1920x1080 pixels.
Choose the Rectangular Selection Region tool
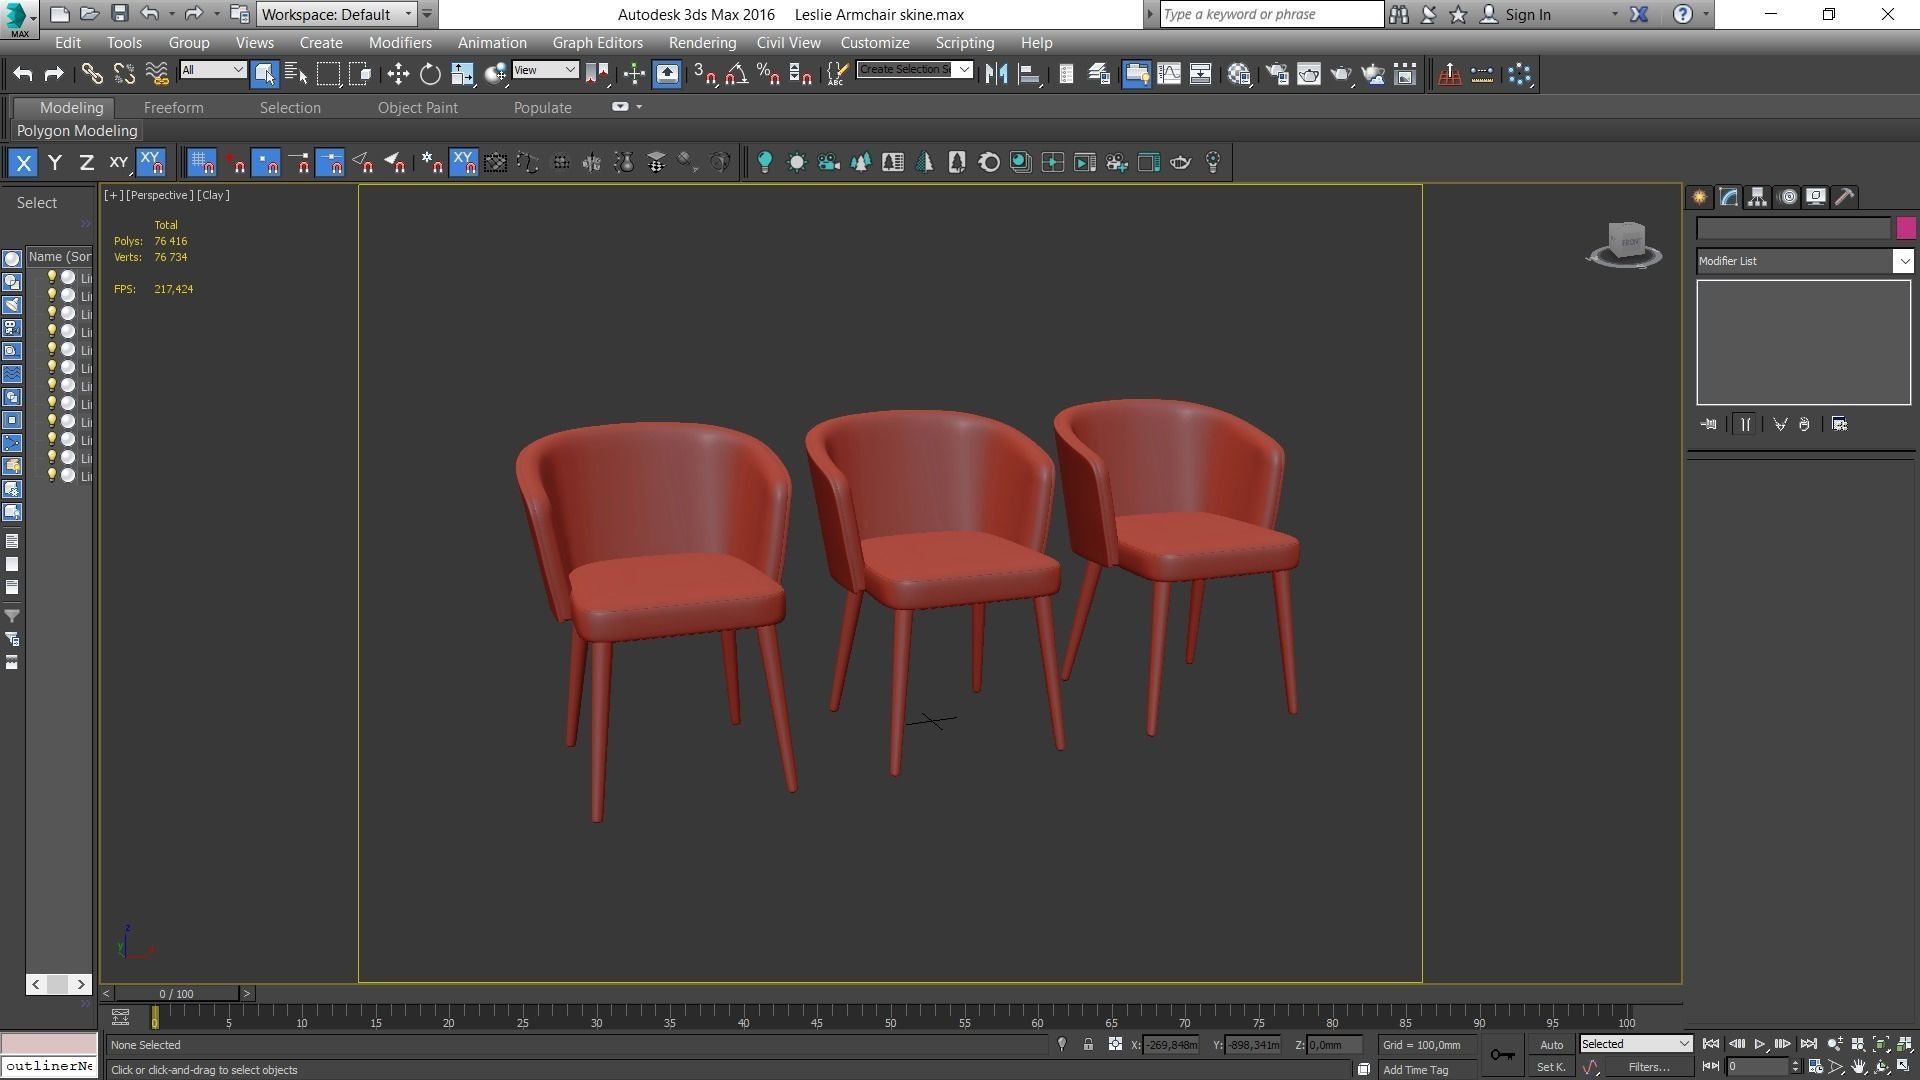329,74
